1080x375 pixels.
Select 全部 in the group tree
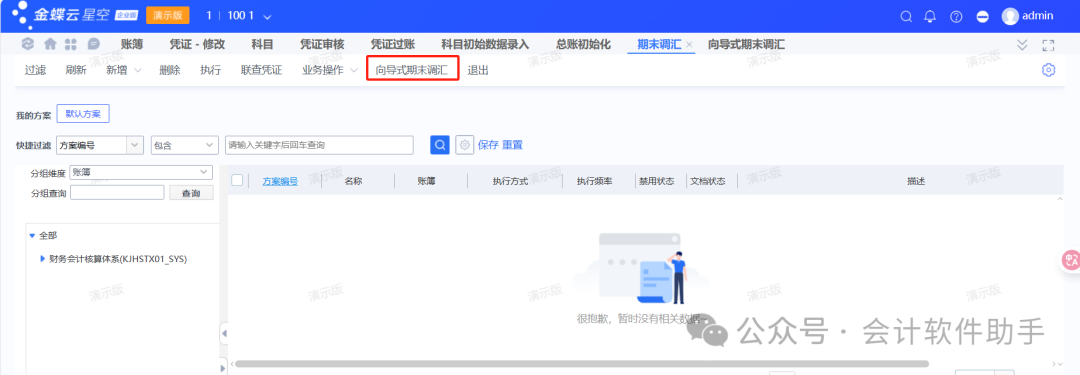48,236
